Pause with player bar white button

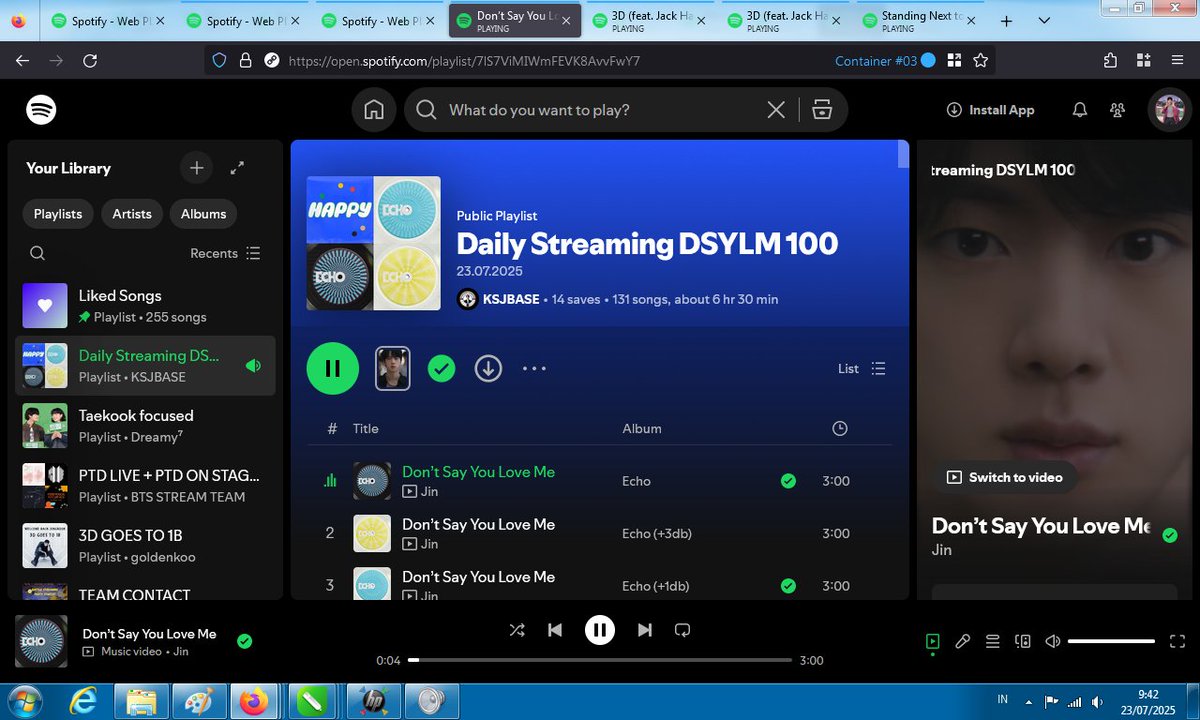coord(599,629)
